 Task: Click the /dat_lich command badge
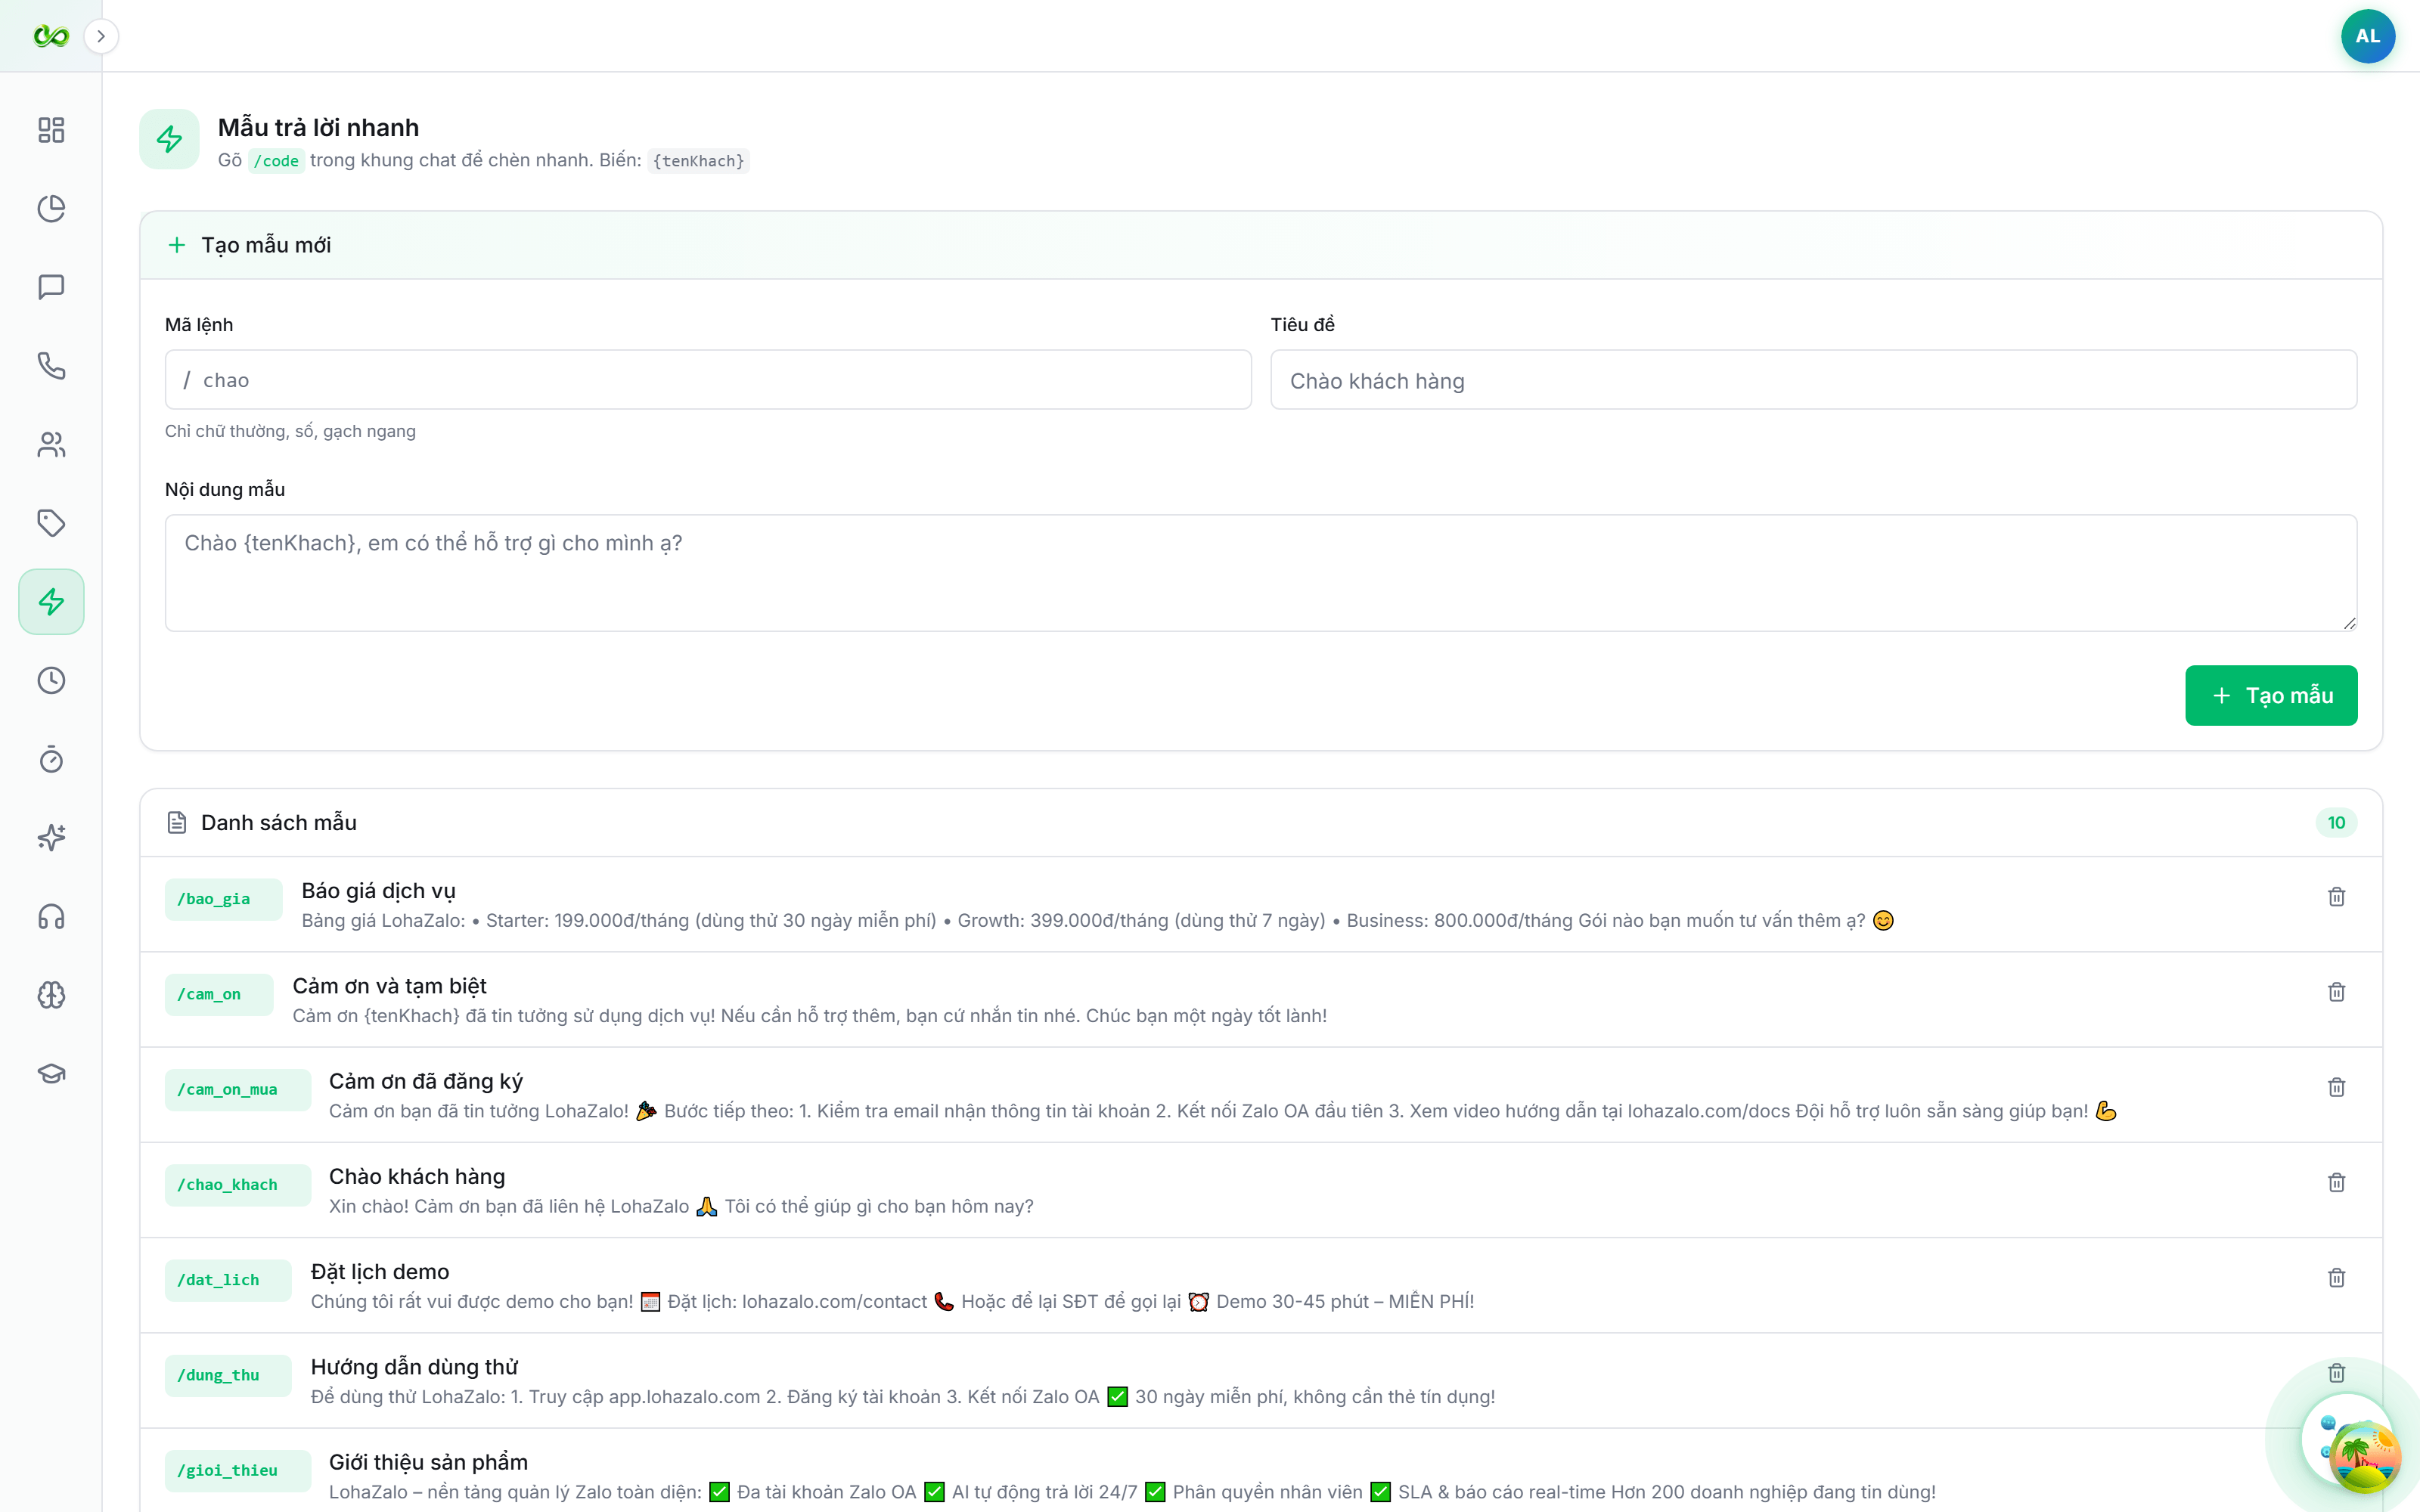pyautogui.click(x=227, y=1280)
